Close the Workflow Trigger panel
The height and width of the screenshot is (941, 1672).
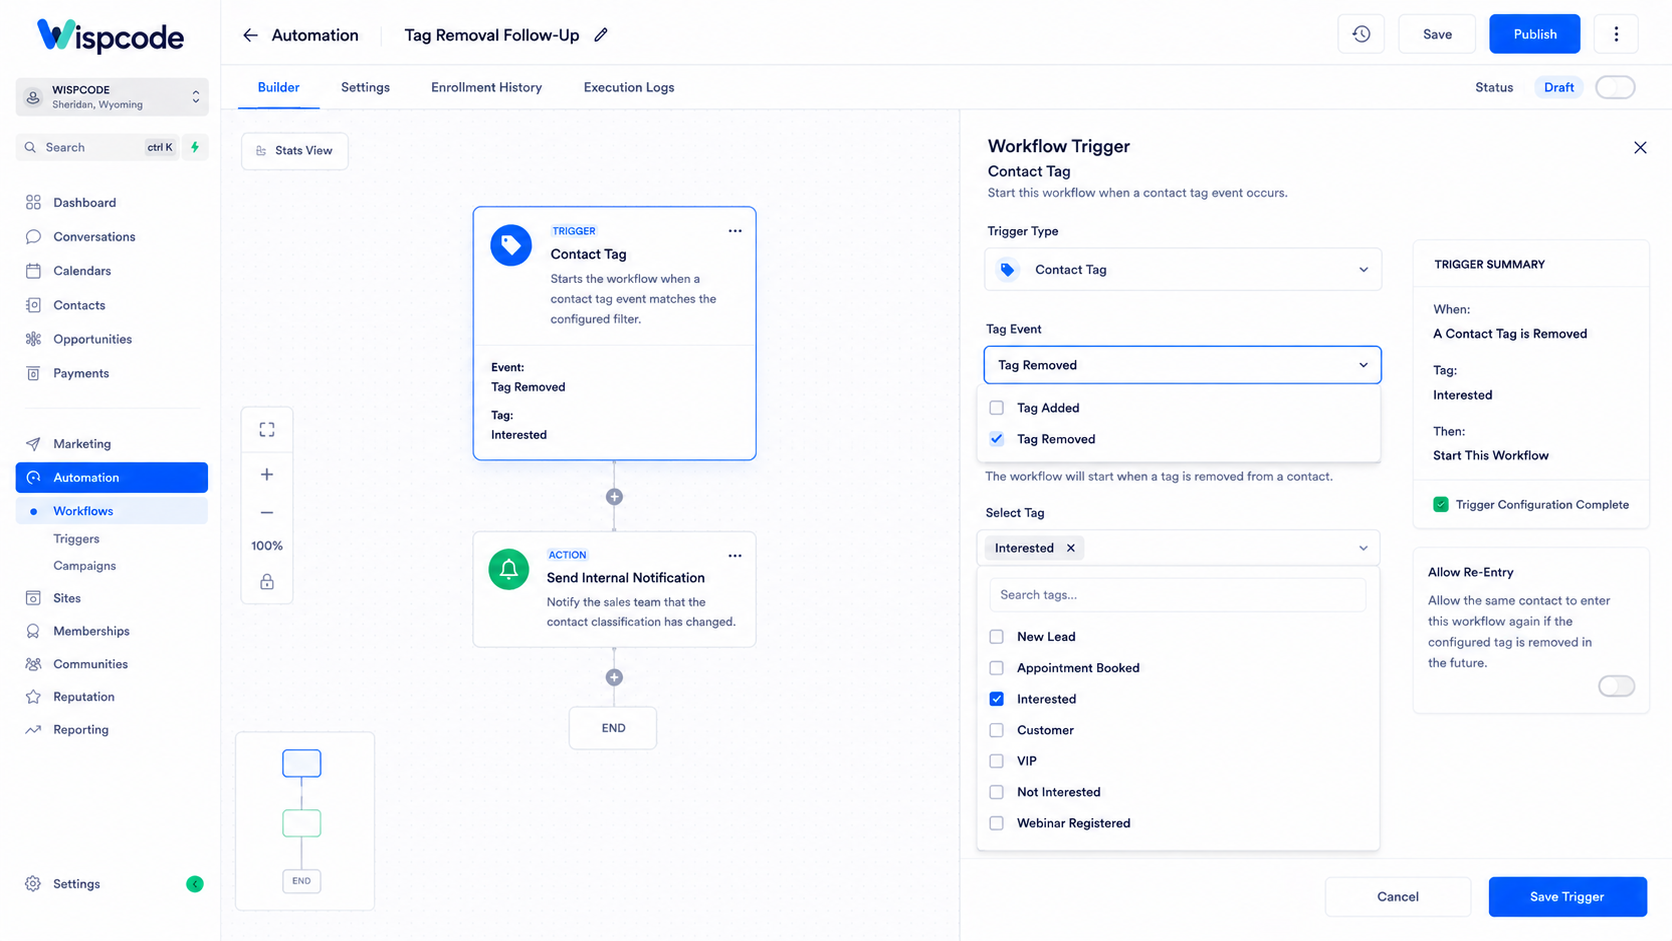click(x=1640, y=148)
